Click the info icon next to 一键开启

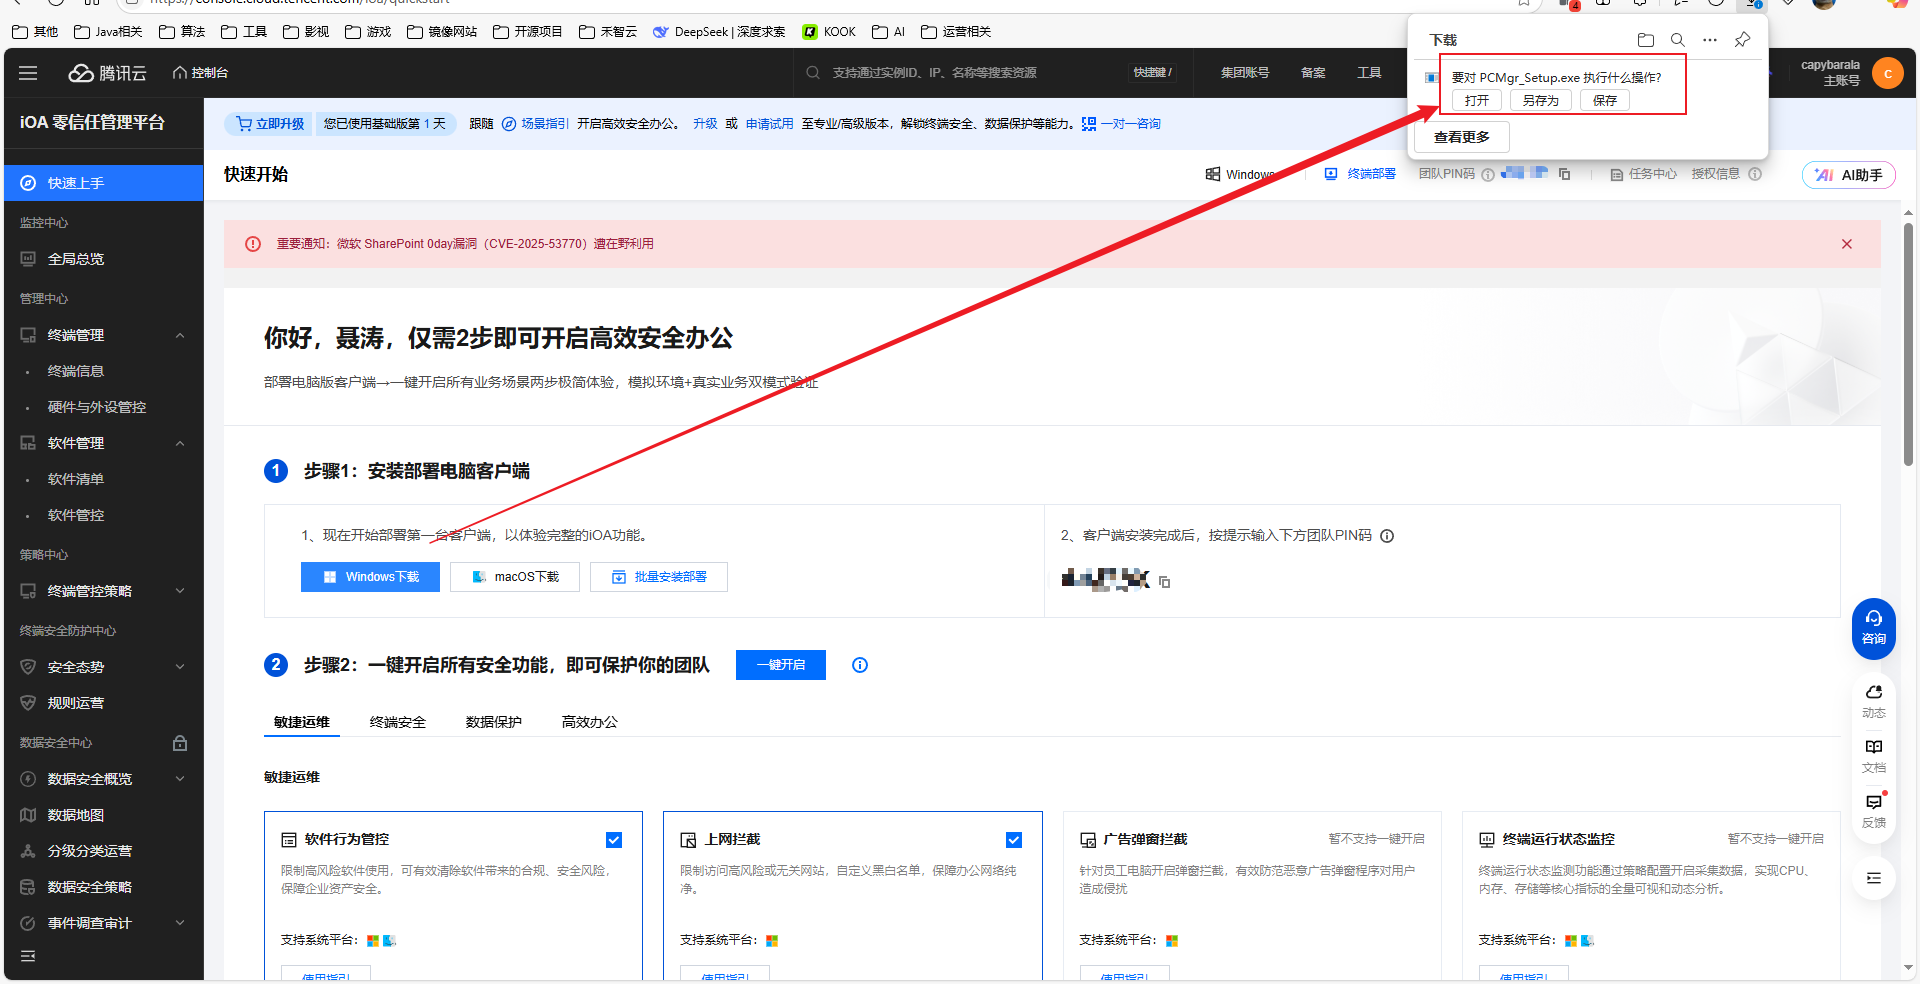click(860, 665)
